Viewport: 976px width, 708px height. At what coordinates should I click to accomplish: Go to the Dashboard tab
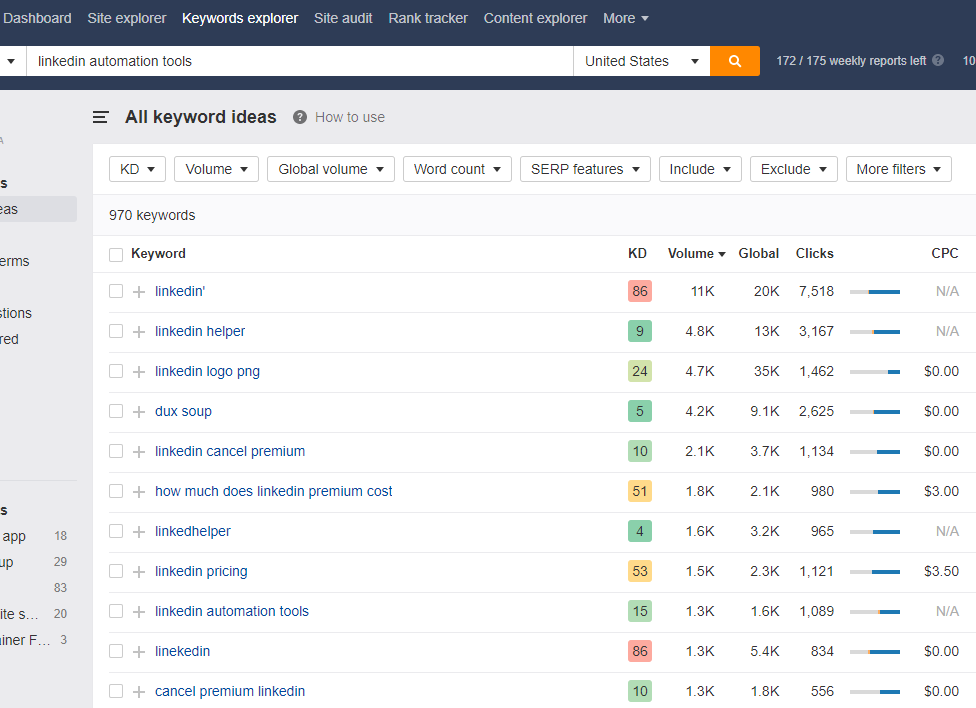pos(37,19)
